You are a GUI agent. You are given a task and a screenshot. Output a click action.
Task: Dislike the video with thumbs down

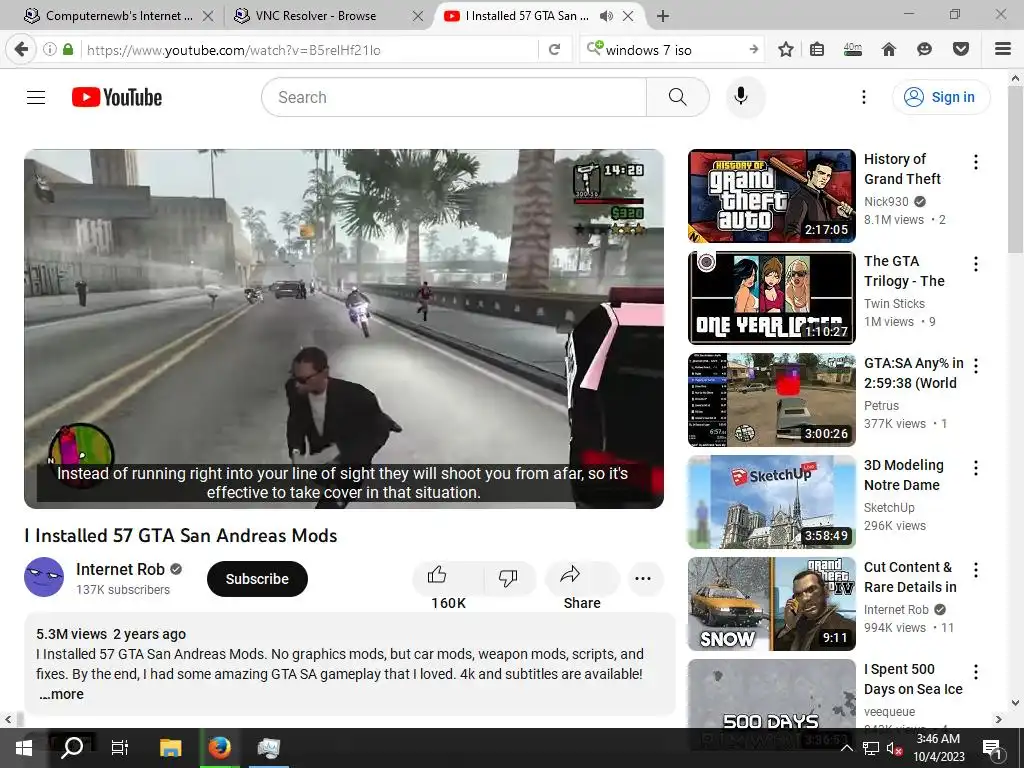coord(508,577)
